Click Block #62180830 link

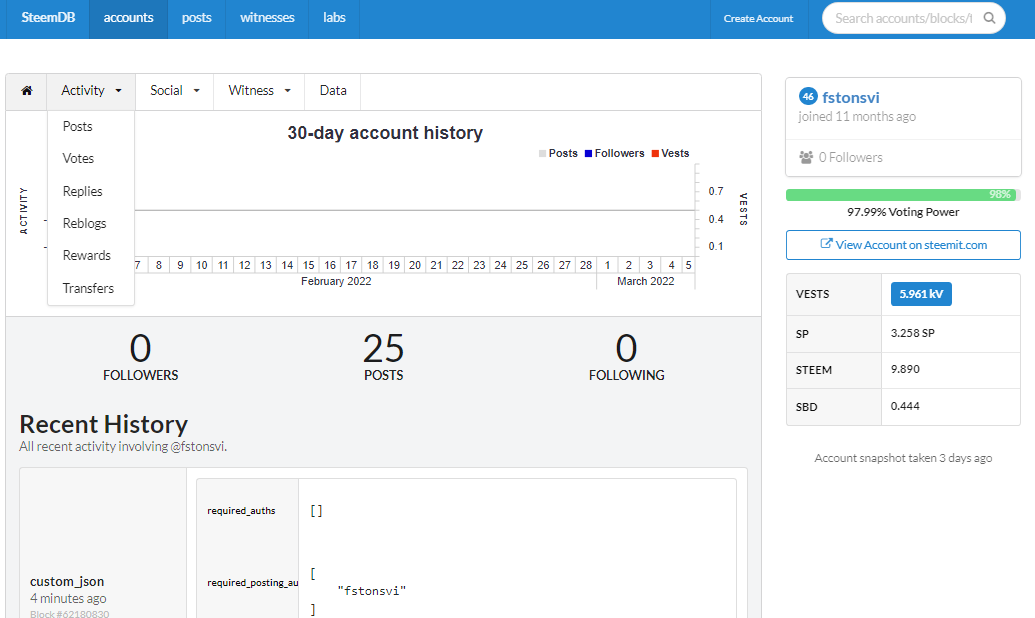69,613
